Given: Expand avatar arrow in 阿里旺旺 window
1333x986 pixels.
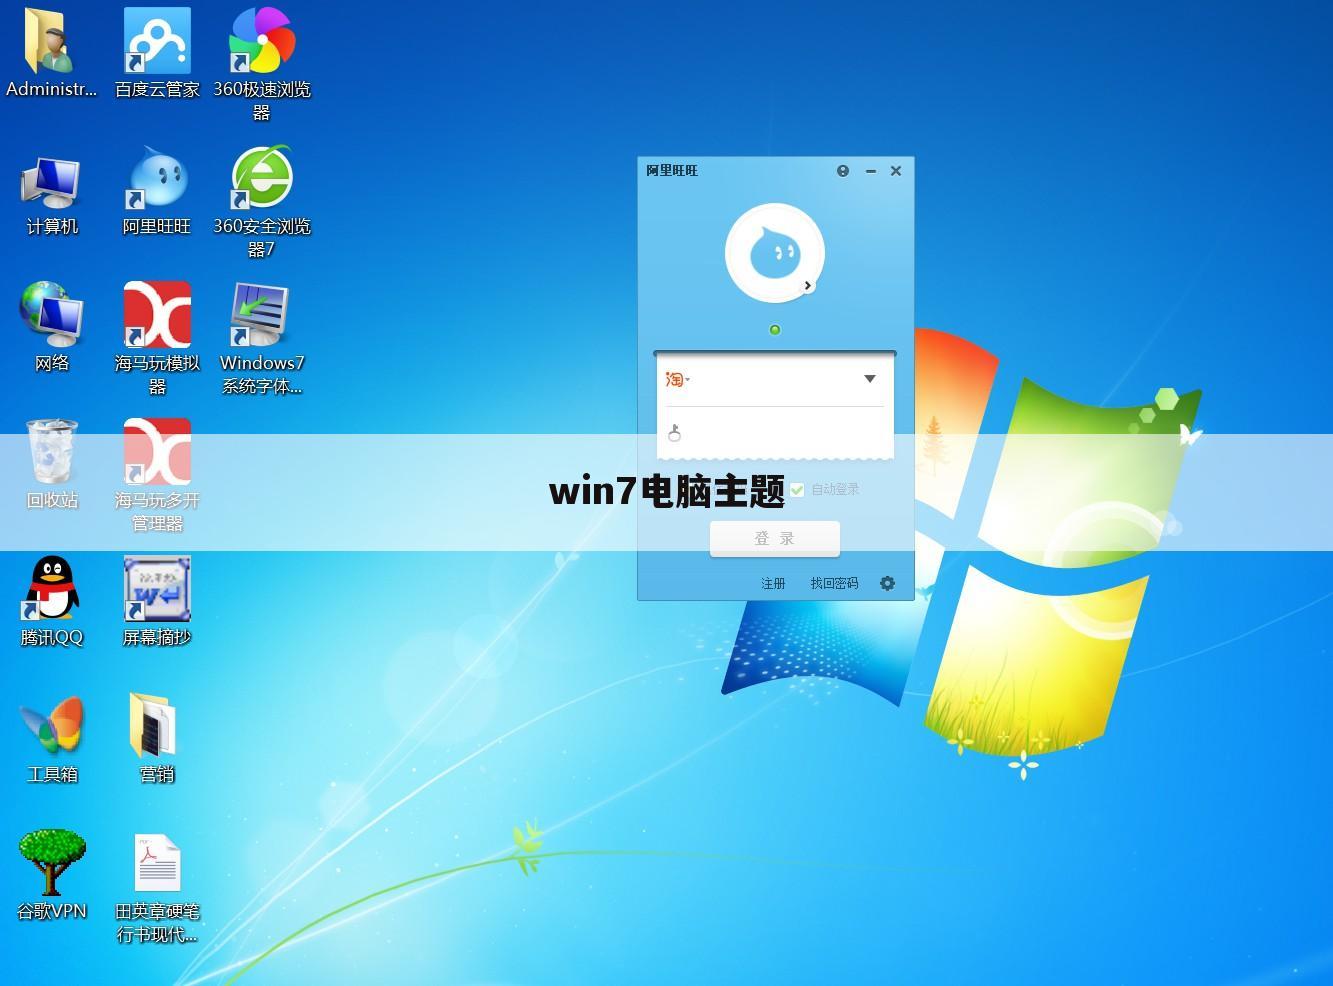Looking at the screenshot, I should point(808,286).
